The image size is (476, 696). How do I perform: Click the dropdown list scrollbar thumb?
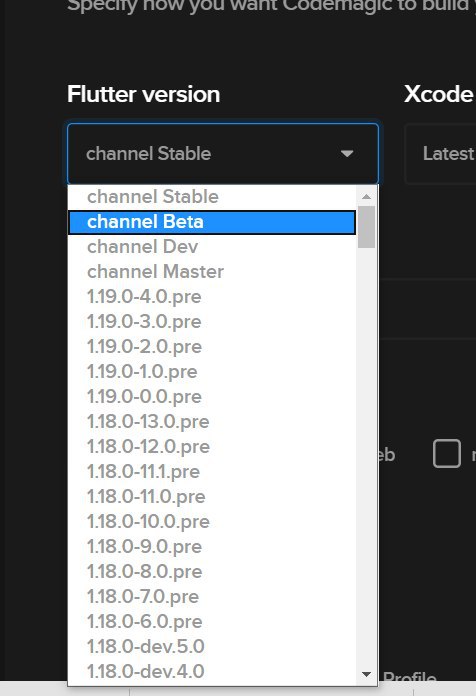(x=366, y=227)
